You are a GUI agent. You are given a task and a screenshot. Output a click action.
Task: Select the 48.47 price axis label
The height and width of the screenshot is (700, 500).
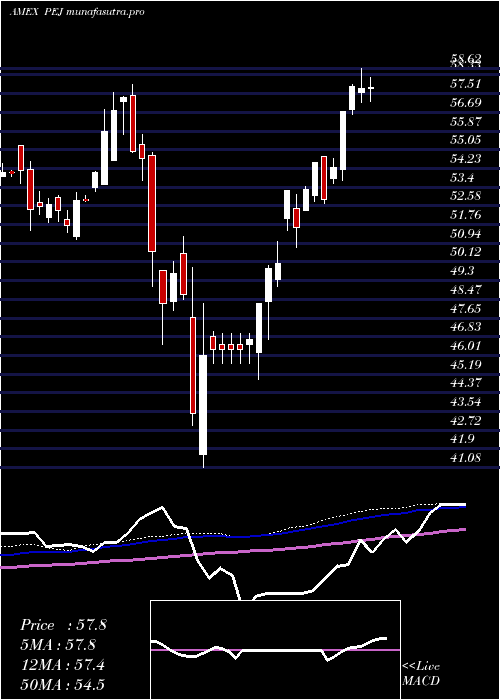click(x=466, y=289)
